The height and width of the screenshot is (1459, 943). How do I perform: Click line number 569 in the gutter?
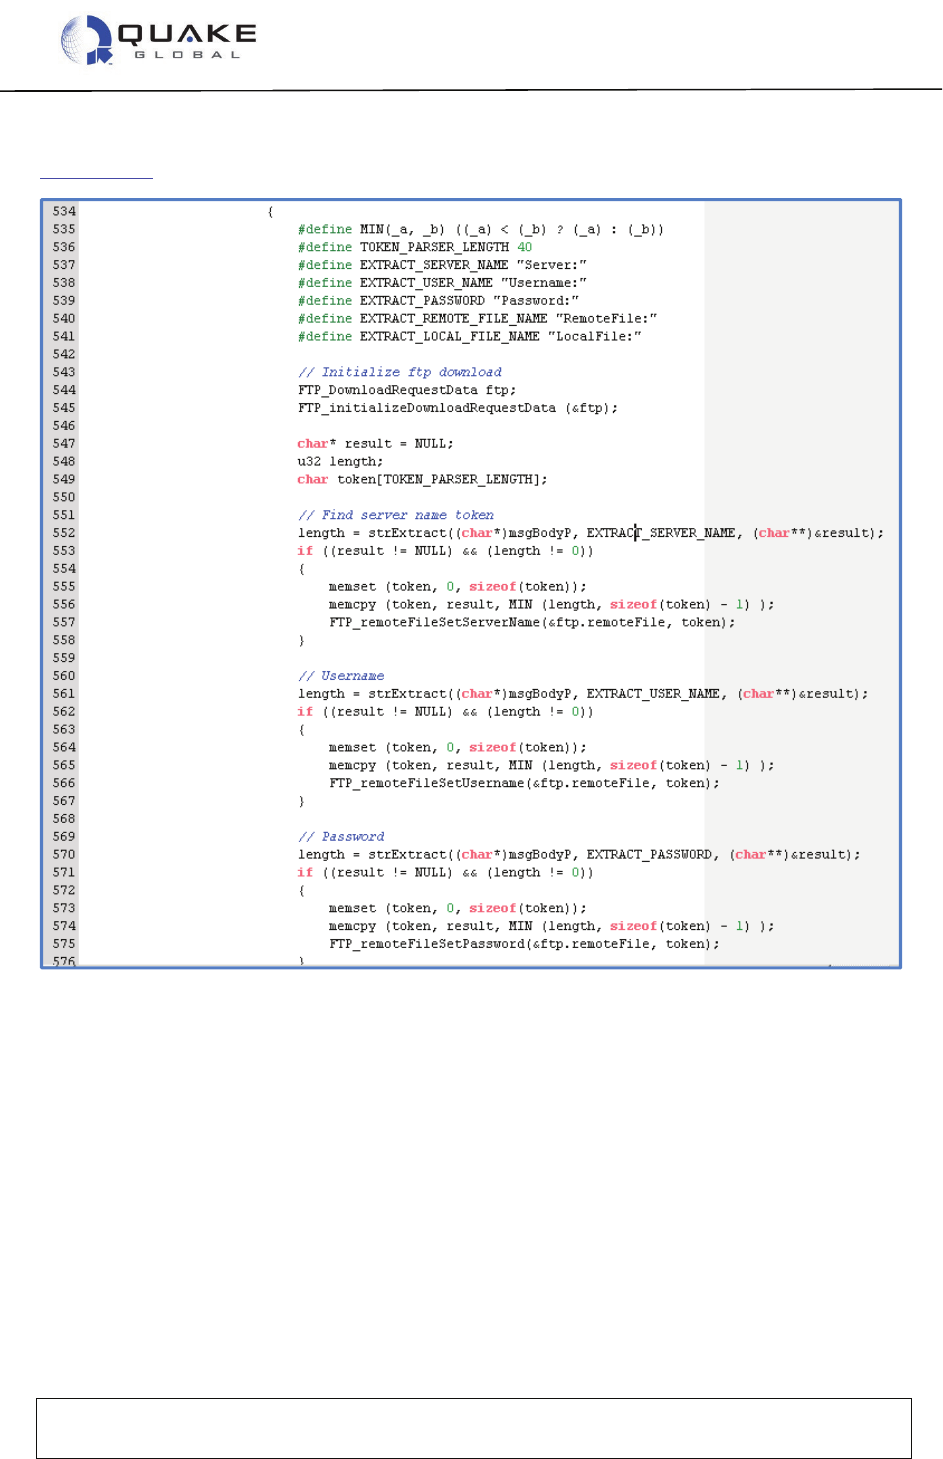click(64, 837)
